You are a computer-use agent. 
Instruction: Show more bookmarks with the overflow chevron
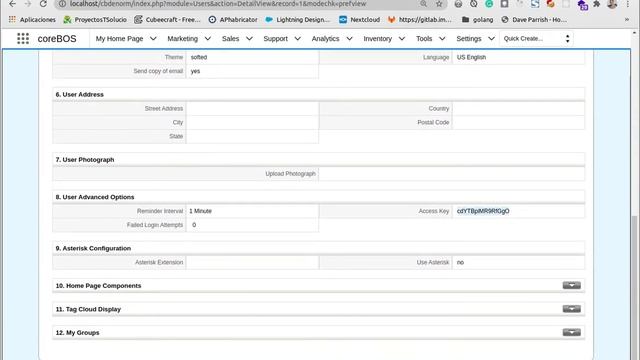tap(627, 20)
